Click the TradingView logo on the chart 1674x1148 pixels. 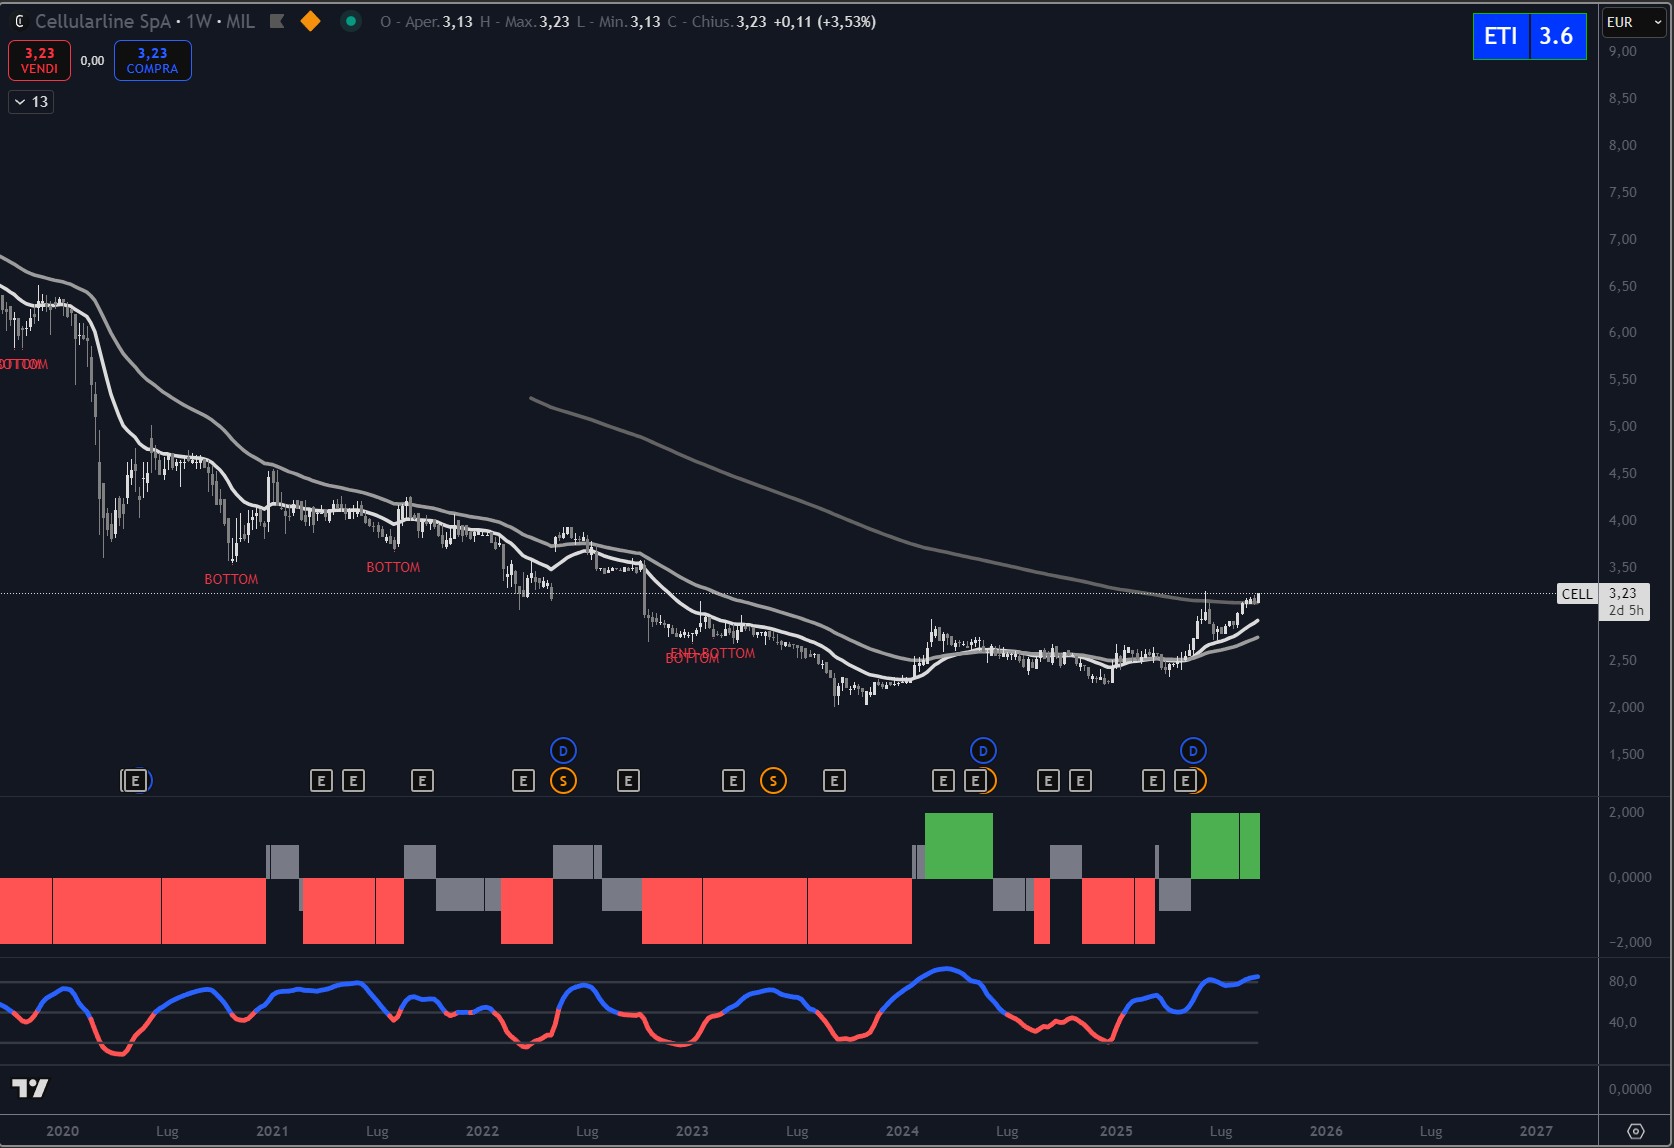(x=30, y=1088)
